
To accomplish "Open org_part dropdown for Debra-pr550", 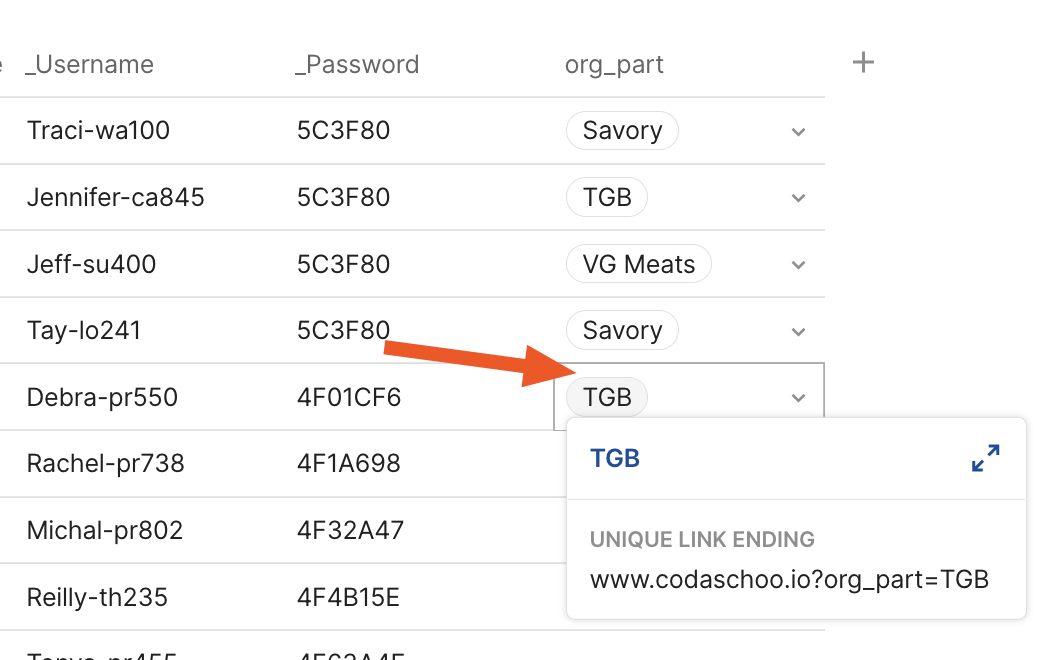I will click(x=798, y=398).
